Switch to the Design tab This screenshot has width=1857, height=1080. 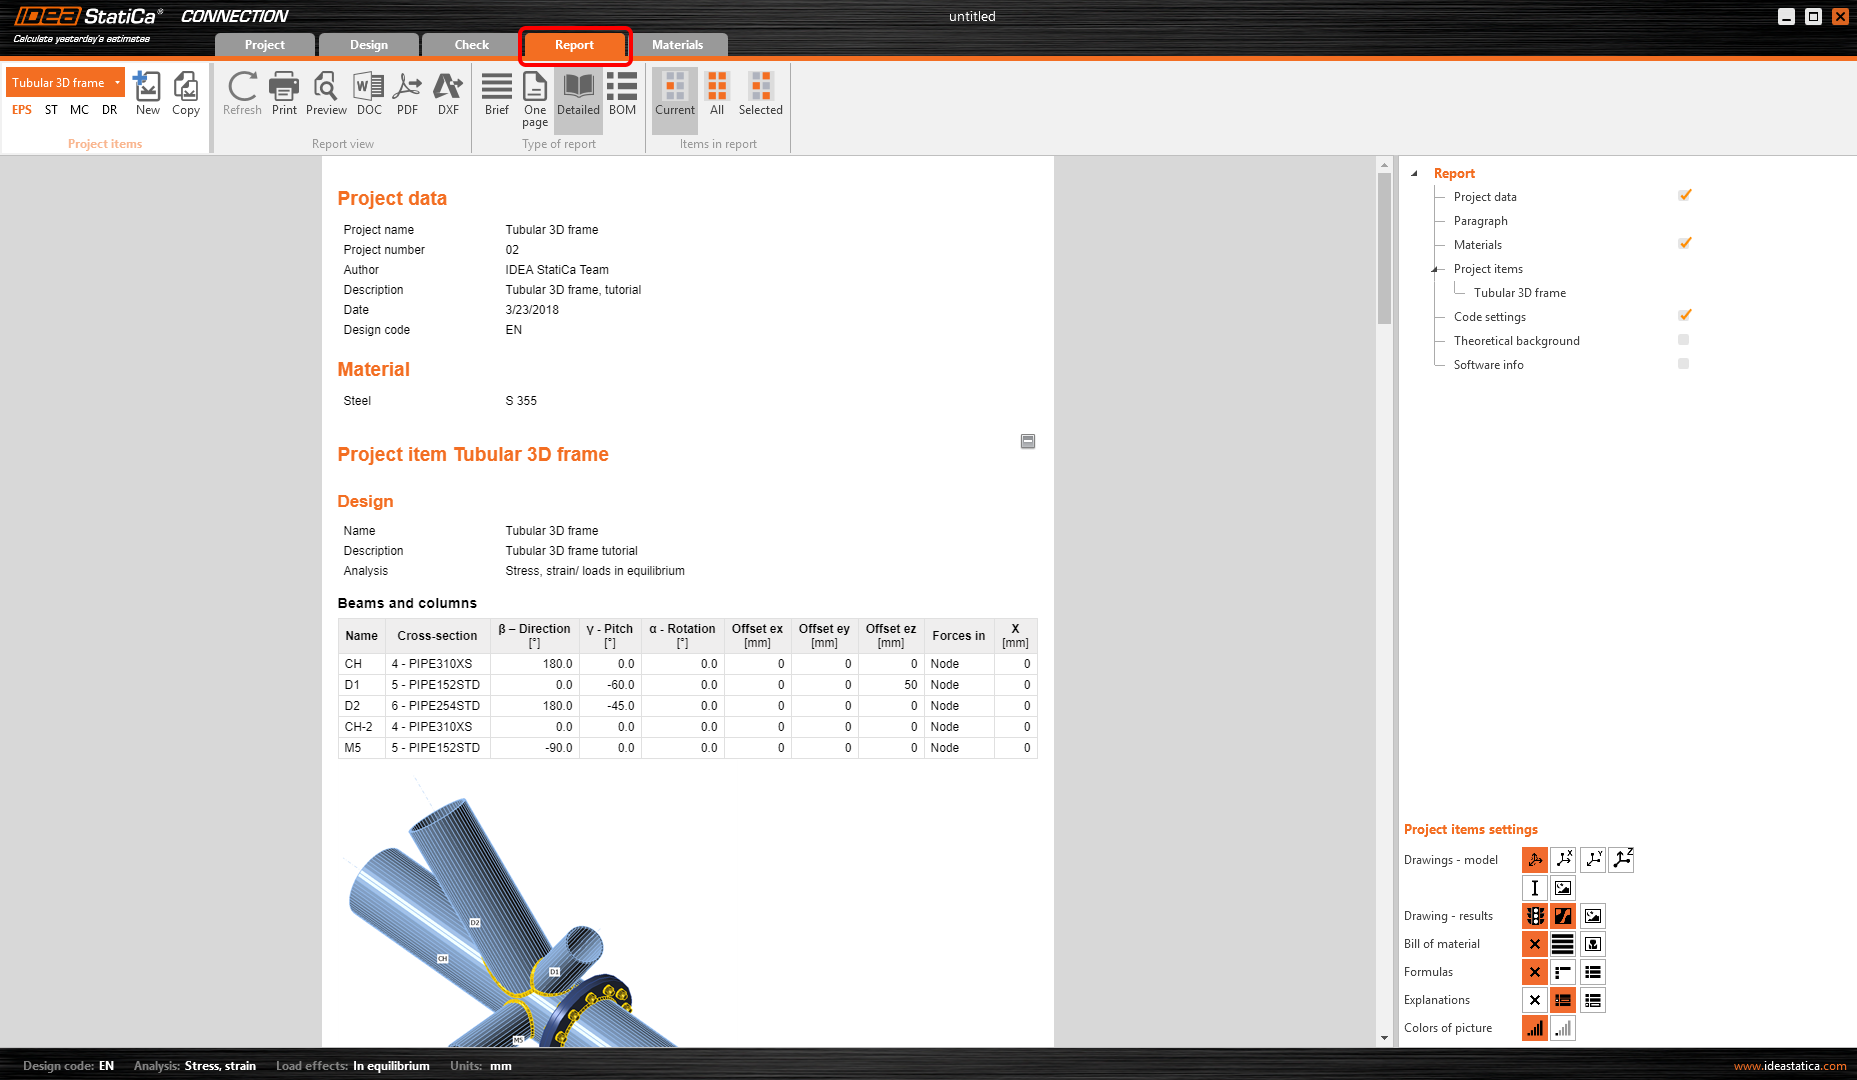point(368,45)
